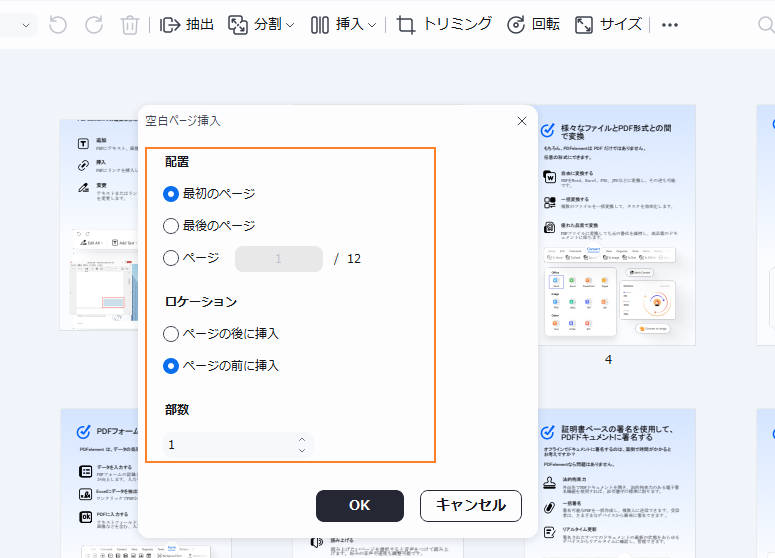Select the PDFフォーム page thumbnail
Viewport: 775px width, 558px height.
[x=99, y=483]
